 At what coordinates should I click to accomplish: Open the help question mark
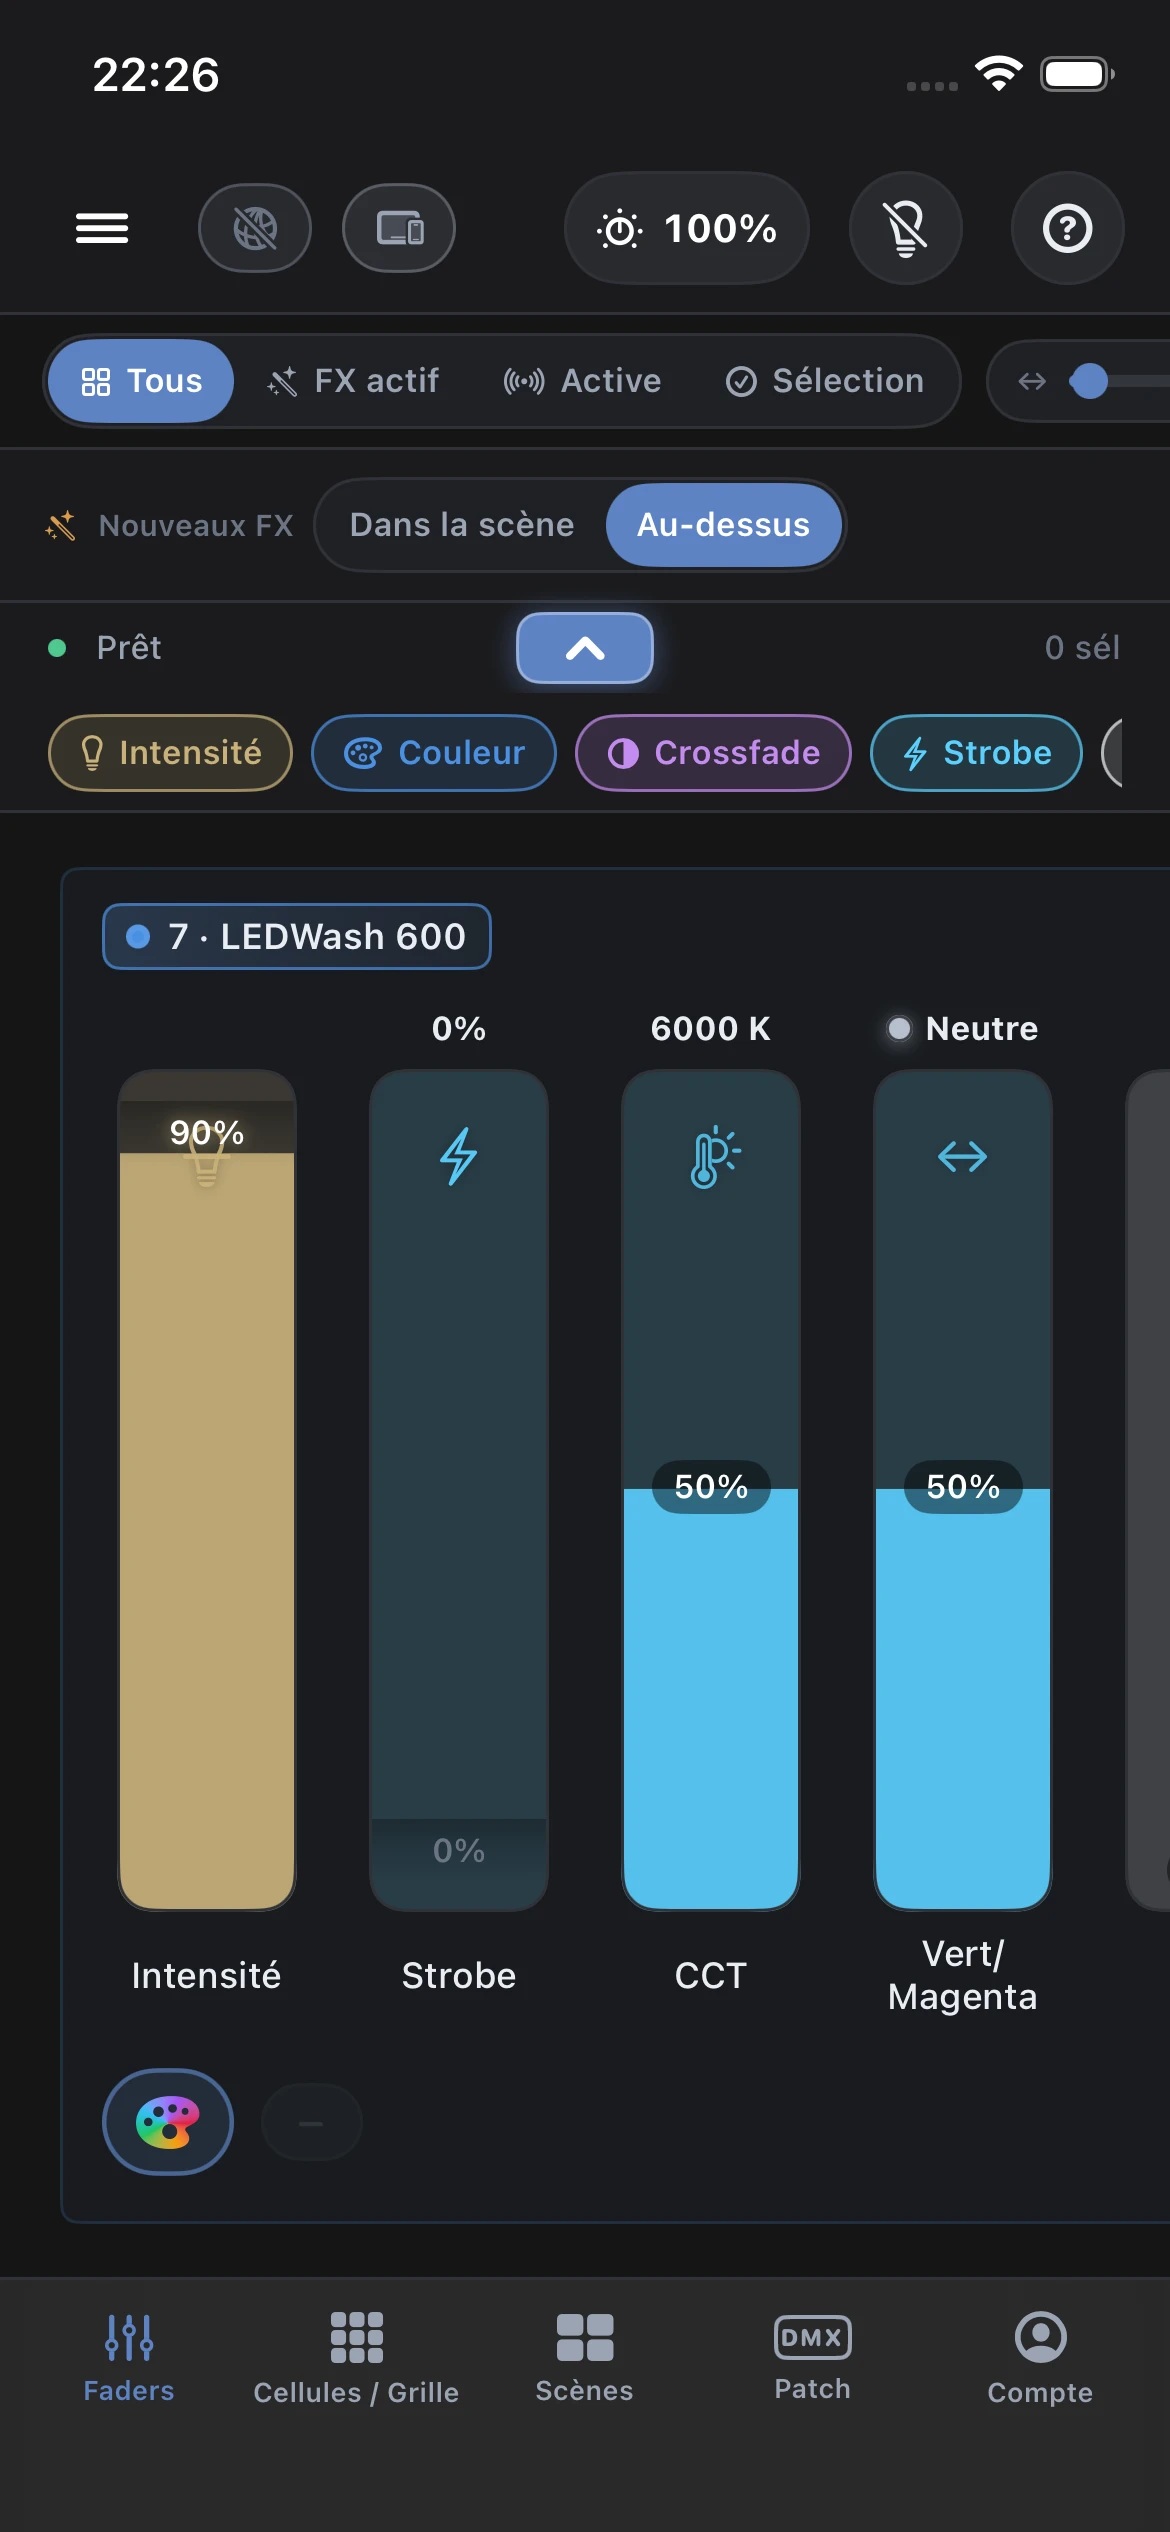1068,228
